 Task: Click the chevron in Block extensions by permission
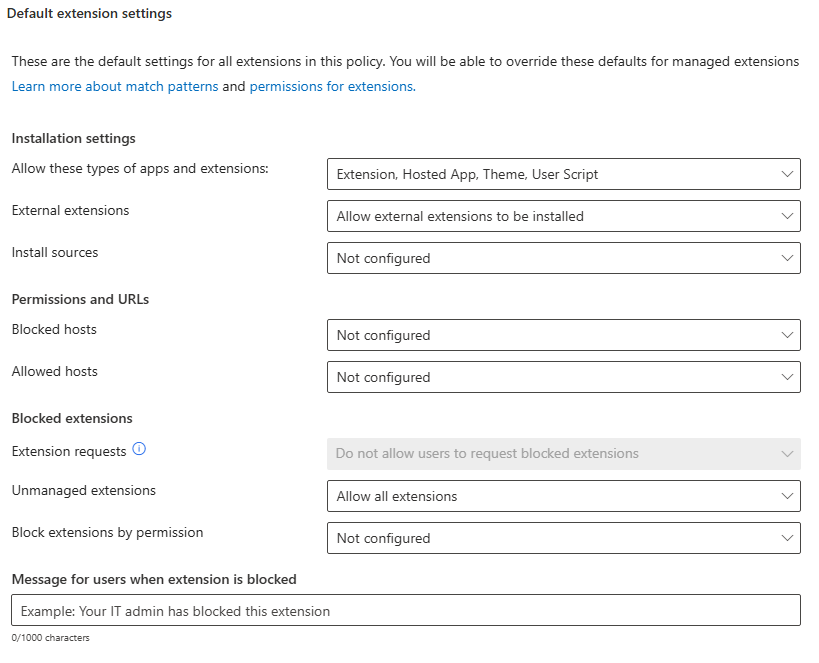786,538
